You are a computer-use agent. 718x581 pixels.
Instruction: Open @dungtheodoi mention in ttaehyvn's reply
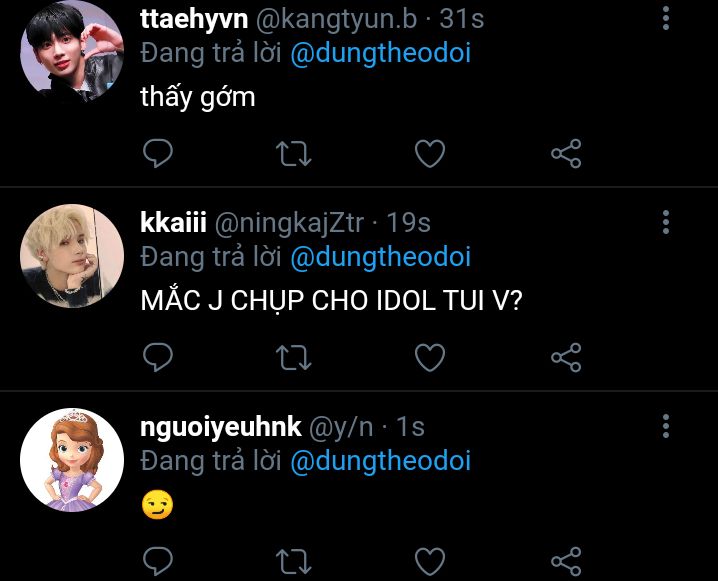(381, 53)
